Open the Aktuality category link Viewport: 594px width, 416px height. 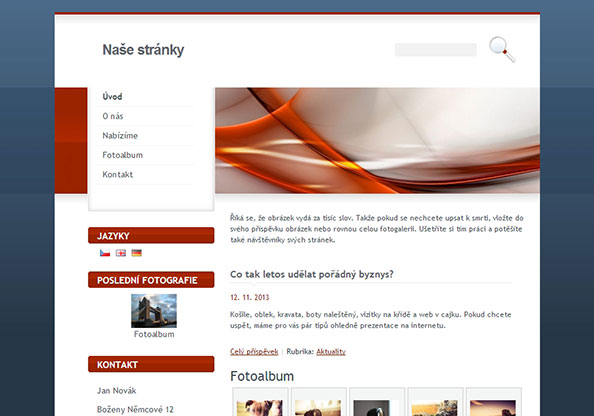point(331,352)
